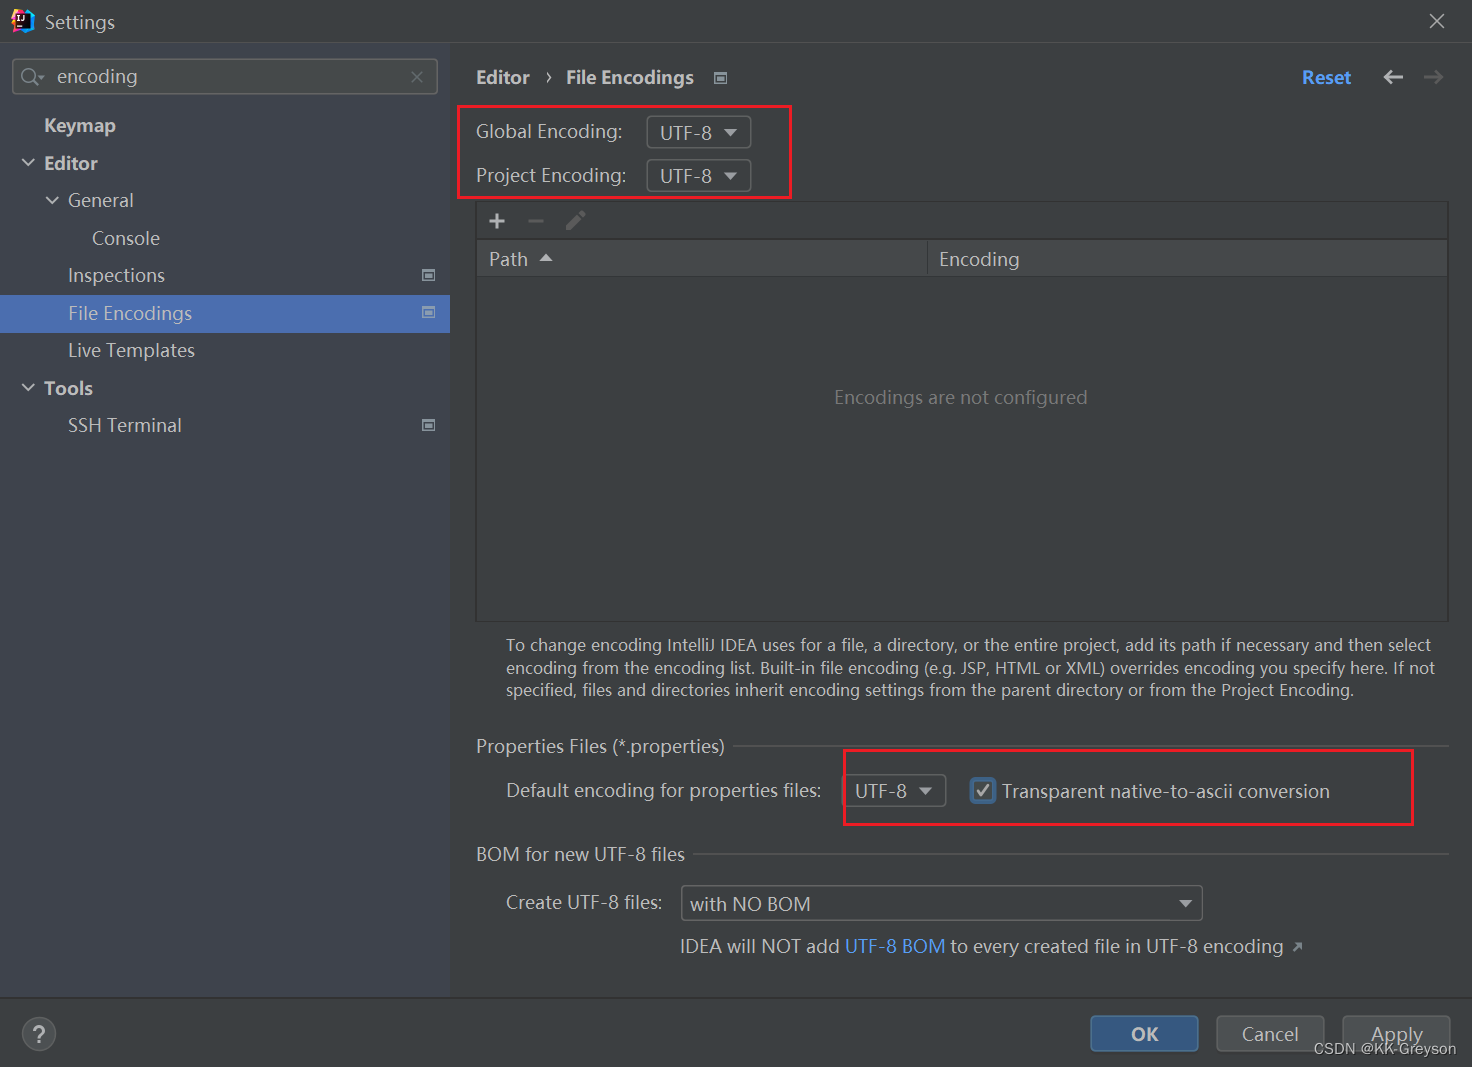Click the project icon on Inspections row
This screenshot has width=1472, height=1067.
coord(428,275)
